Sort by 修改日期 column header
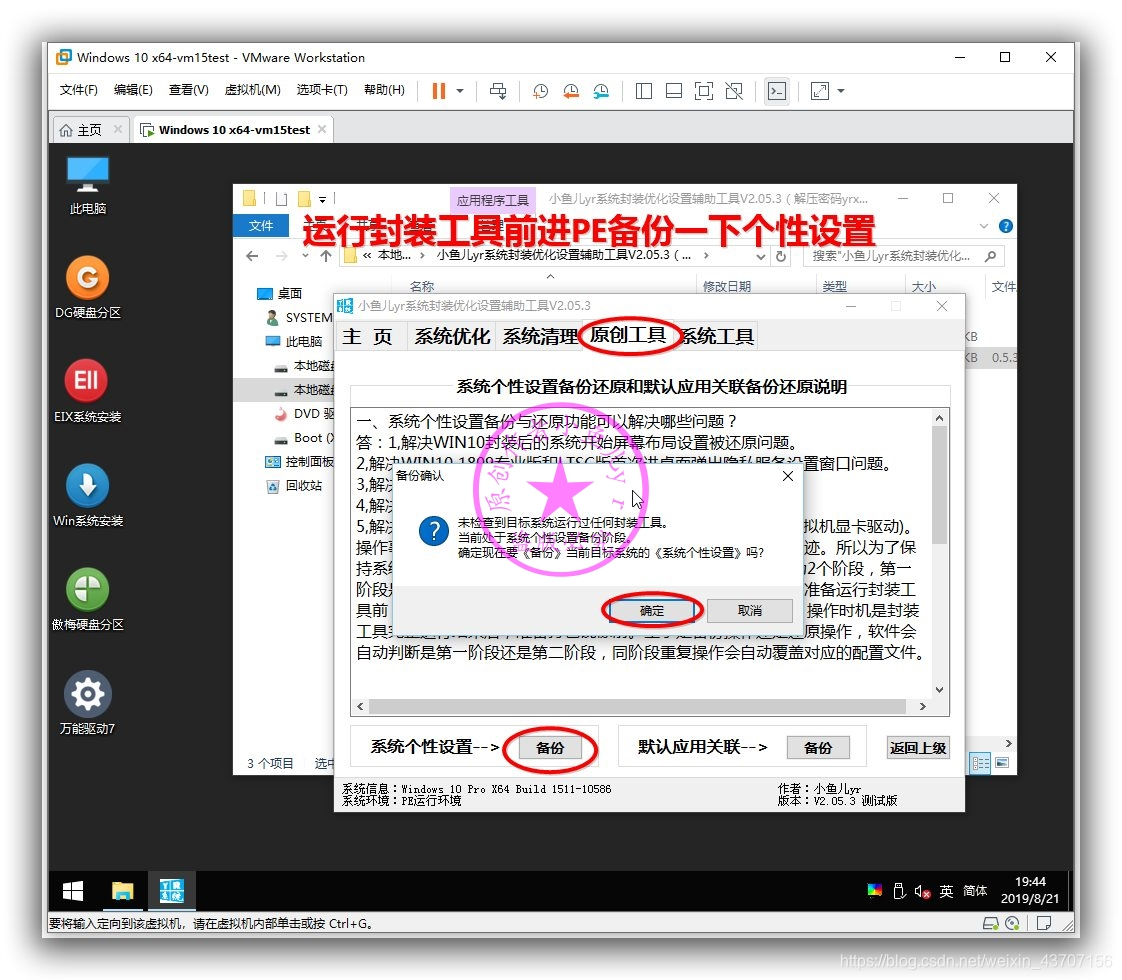The width and height of the screenshot is (1122, 980). (x=727, y=286)
